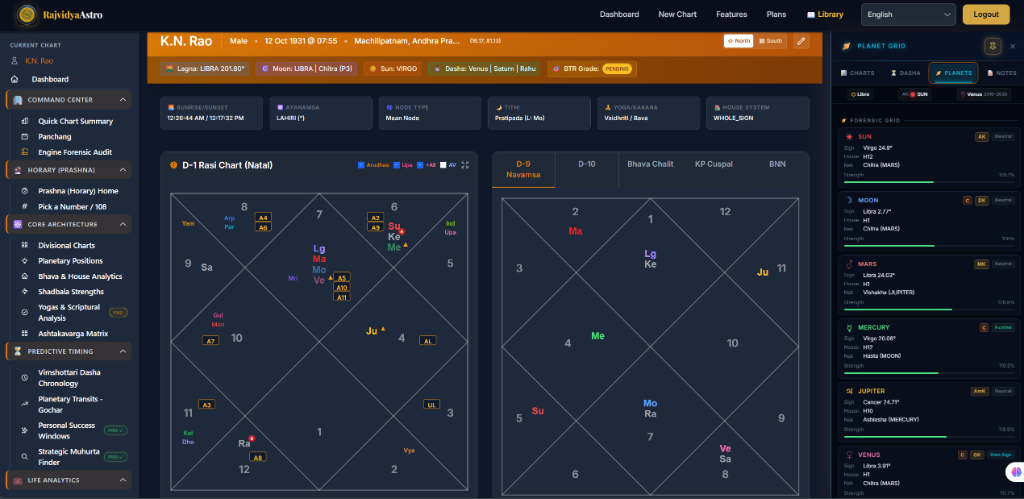Toggle the Arudhas checkbox

(361, 165)
